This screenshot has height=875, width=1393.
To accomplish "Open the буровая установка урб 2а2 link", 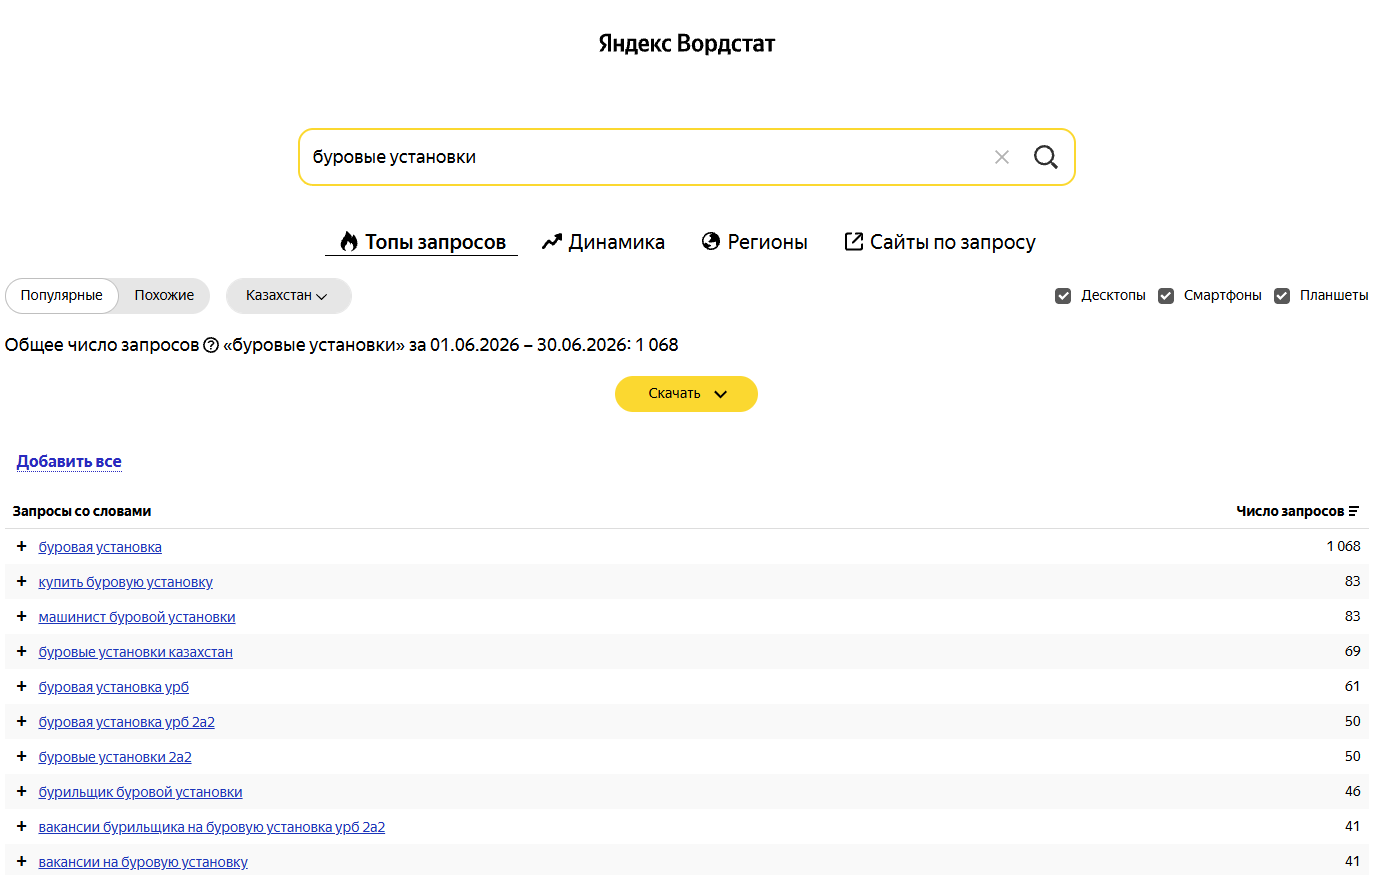I will point(127,722).
